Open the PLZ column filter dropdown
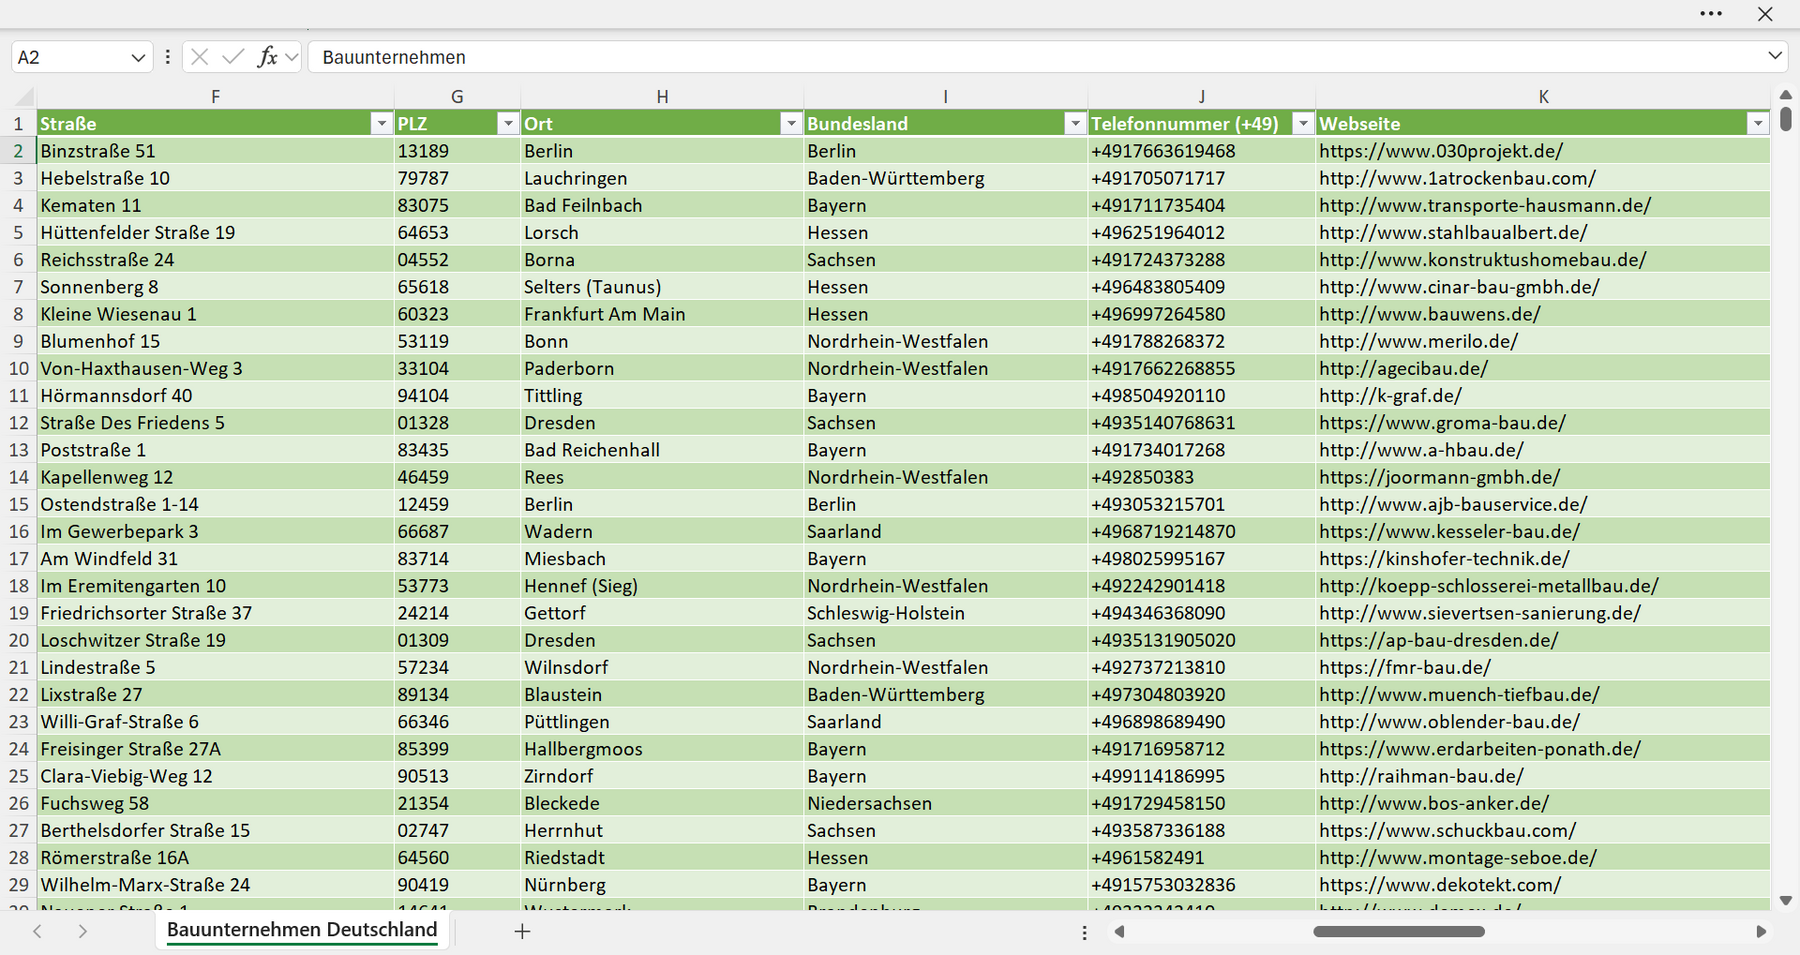This screenshot has height=955, width=1800. tap(508, 123)
